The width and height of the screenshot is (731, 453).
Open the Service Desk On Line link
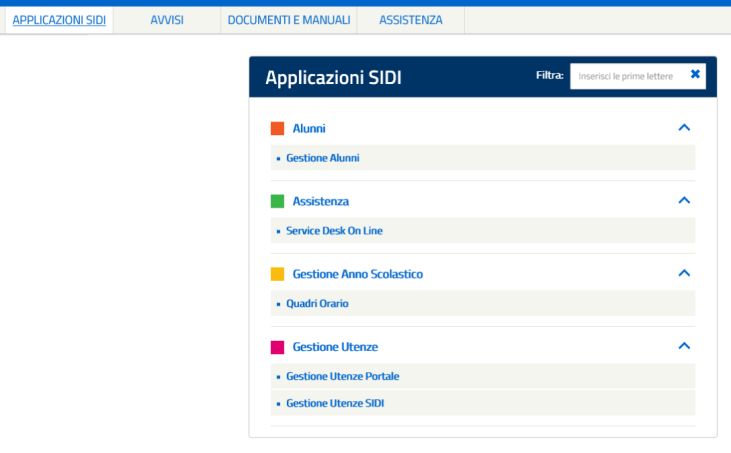tap(334, 231)
